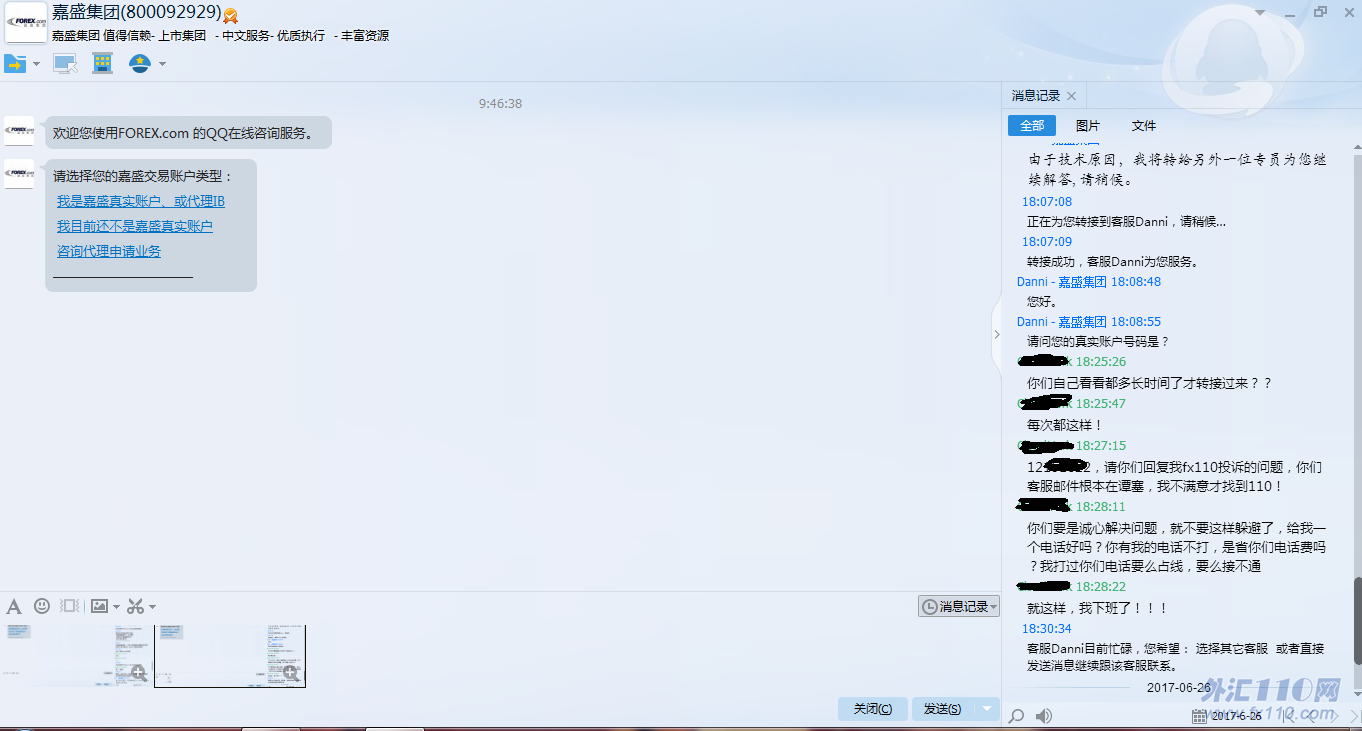1362x731 pixels.
Task: Open the calendar date picker icon
Action: tap(1199, 716)
